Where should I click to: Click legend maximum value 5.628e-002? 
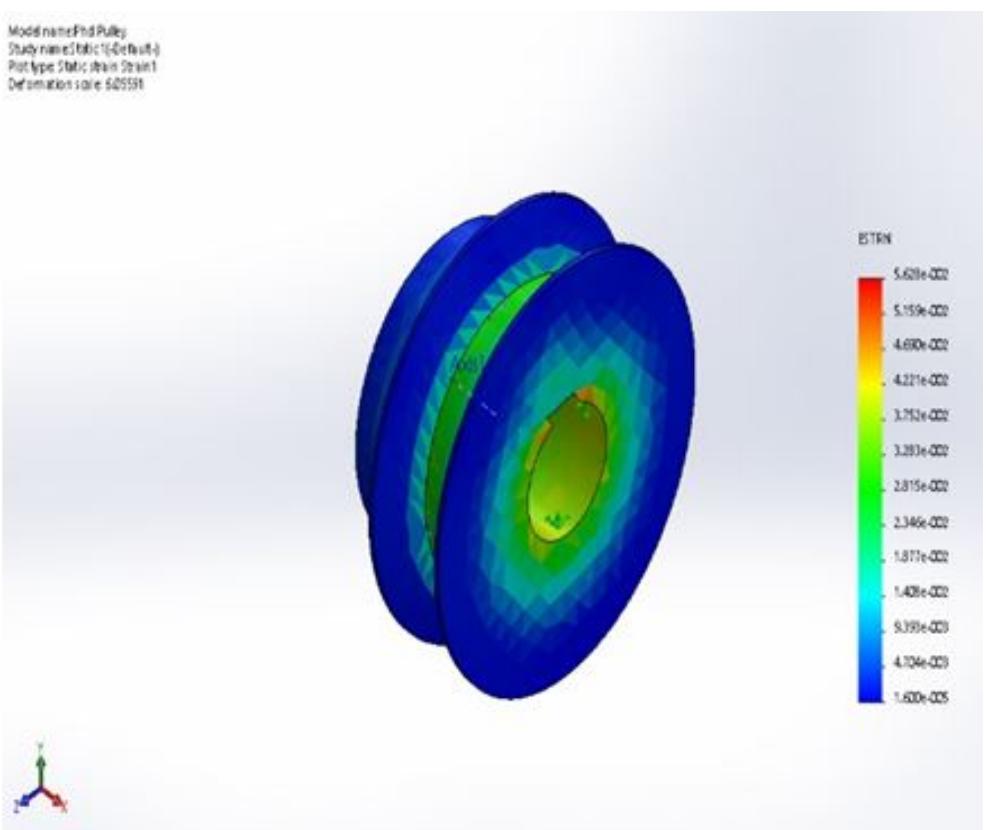(x=921, y=275)
